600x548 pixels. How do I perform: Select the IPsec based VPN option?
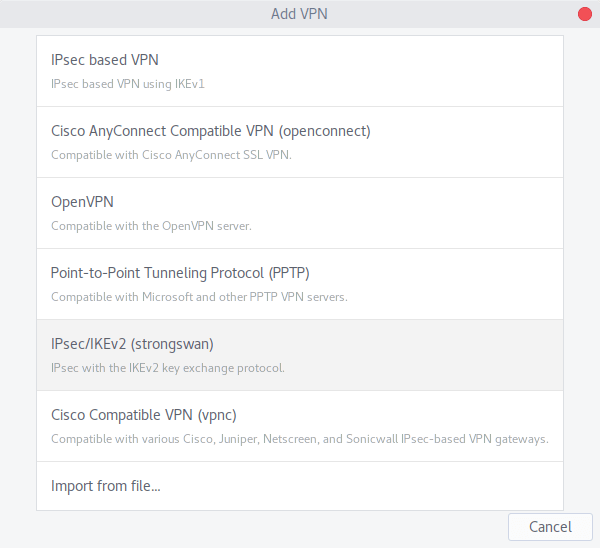coord(300,71)
